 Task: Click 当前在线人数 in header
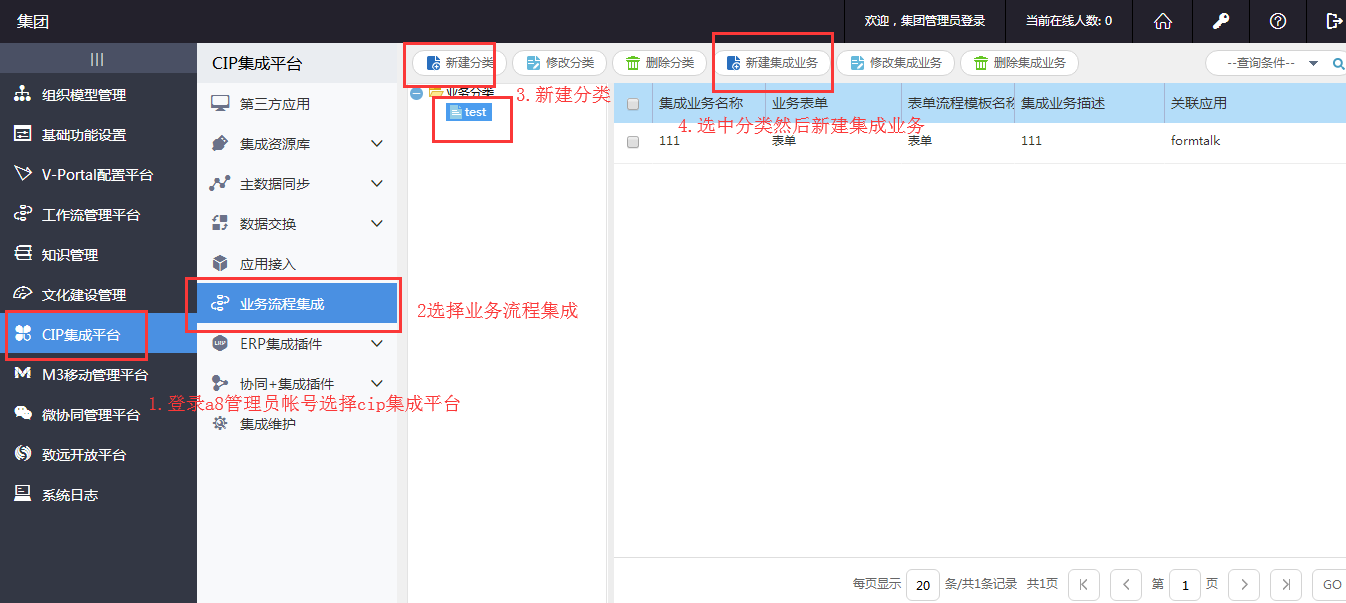coord(1069,21)
